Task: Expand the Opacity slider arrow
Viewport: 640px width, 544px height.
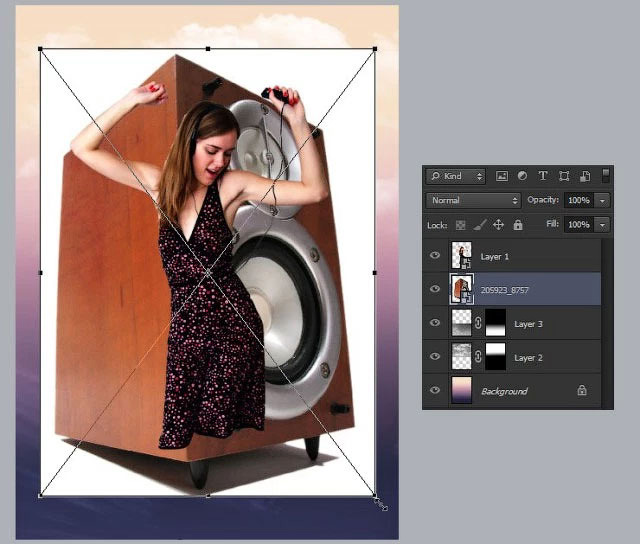Action: coord(602,200)
